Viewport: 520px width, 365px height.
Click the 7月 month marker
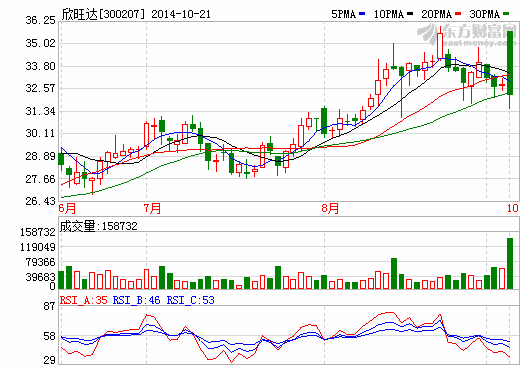point(153,209)
